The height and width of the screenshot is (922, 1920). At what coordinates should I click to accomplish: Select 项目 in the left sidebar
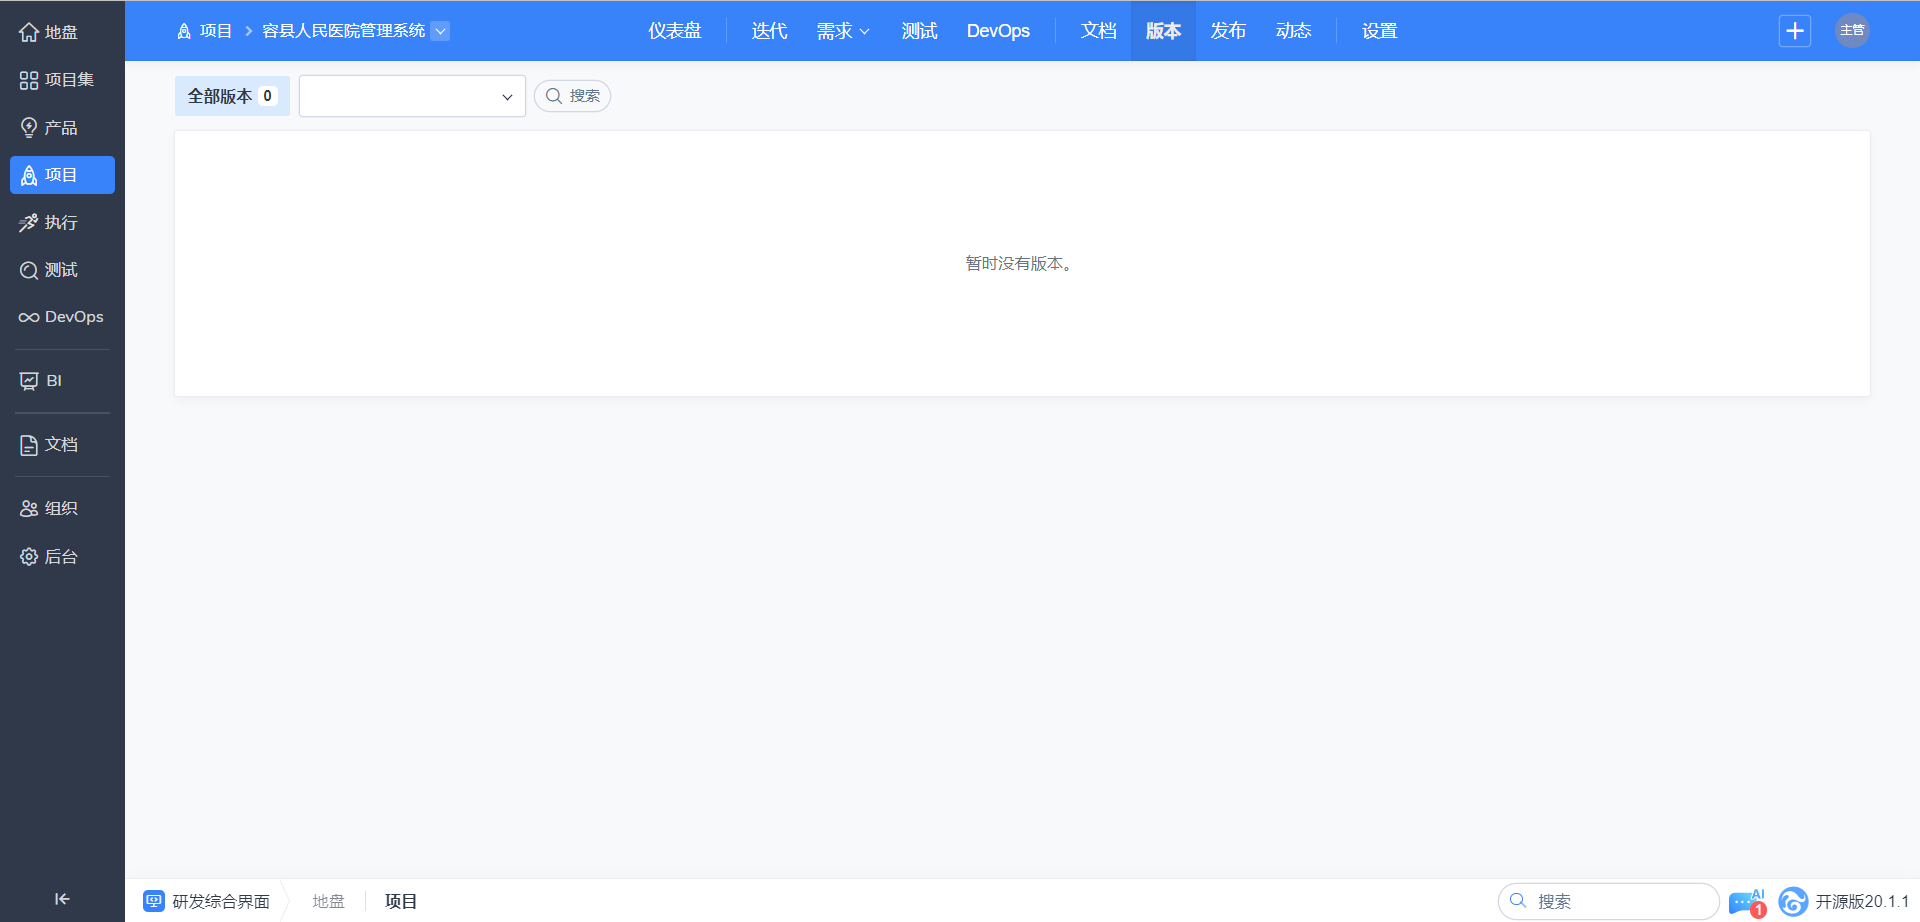tap(62, 175)
